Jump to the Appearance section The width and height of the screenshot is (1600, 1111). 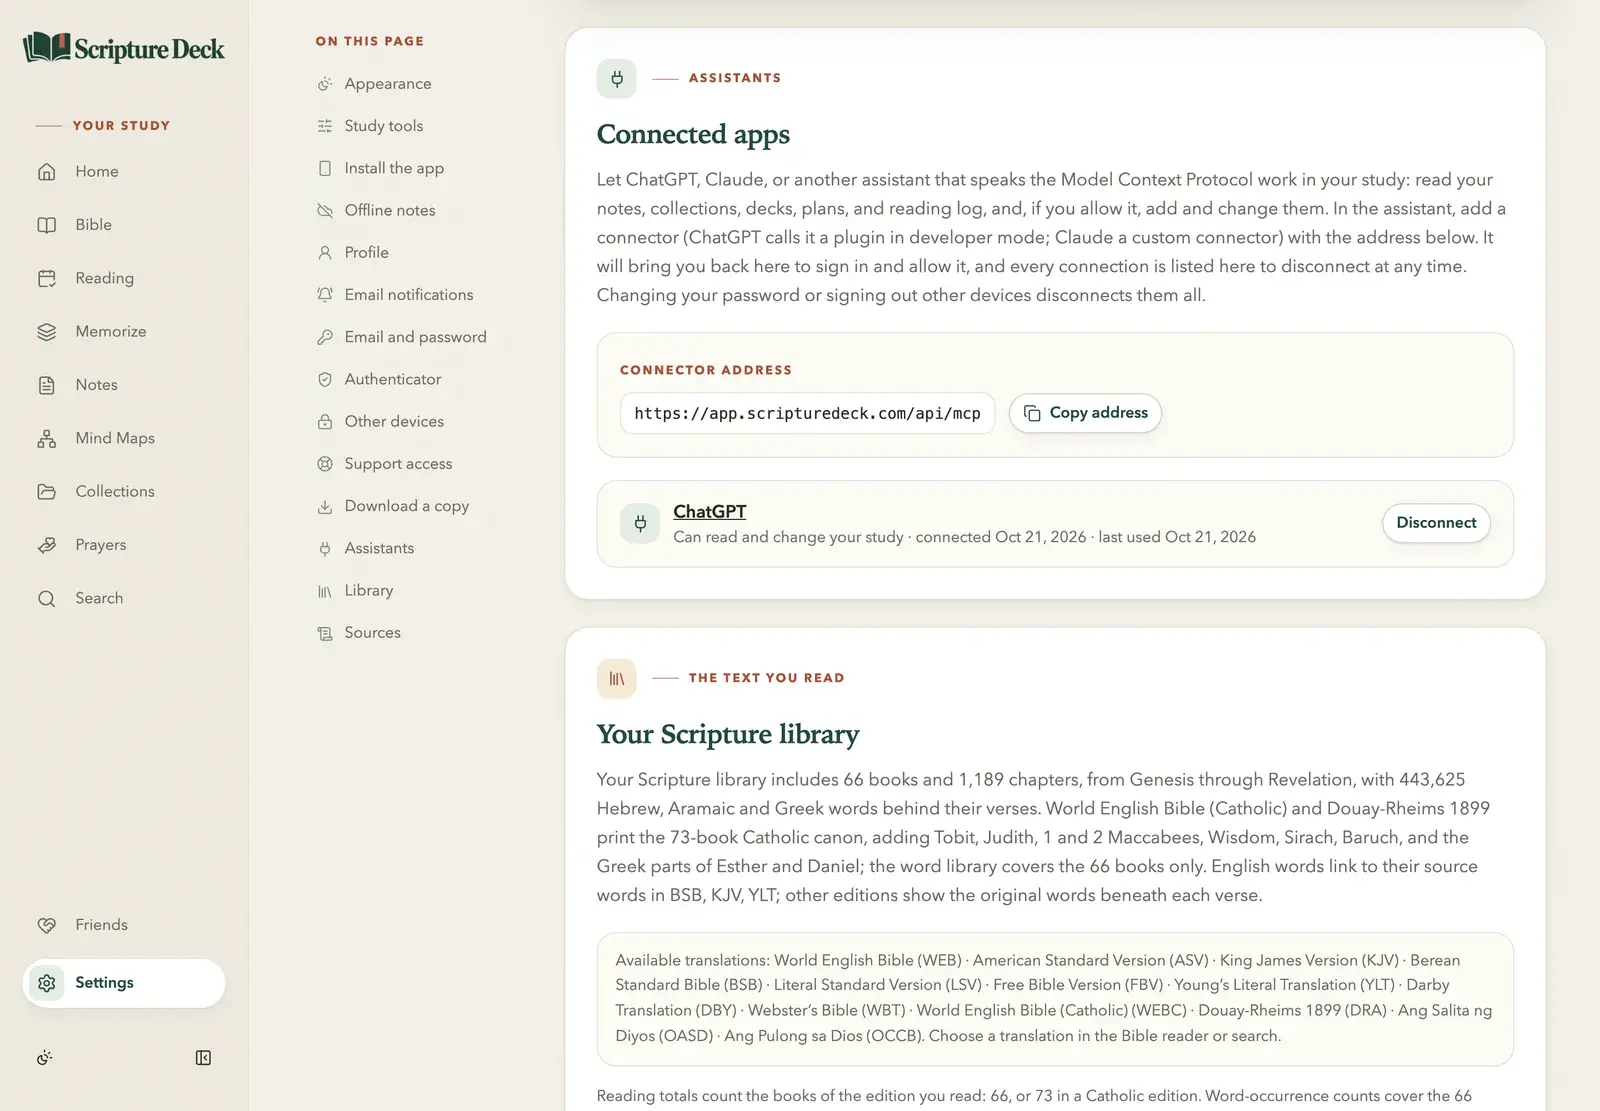click(x=388, y=84)
